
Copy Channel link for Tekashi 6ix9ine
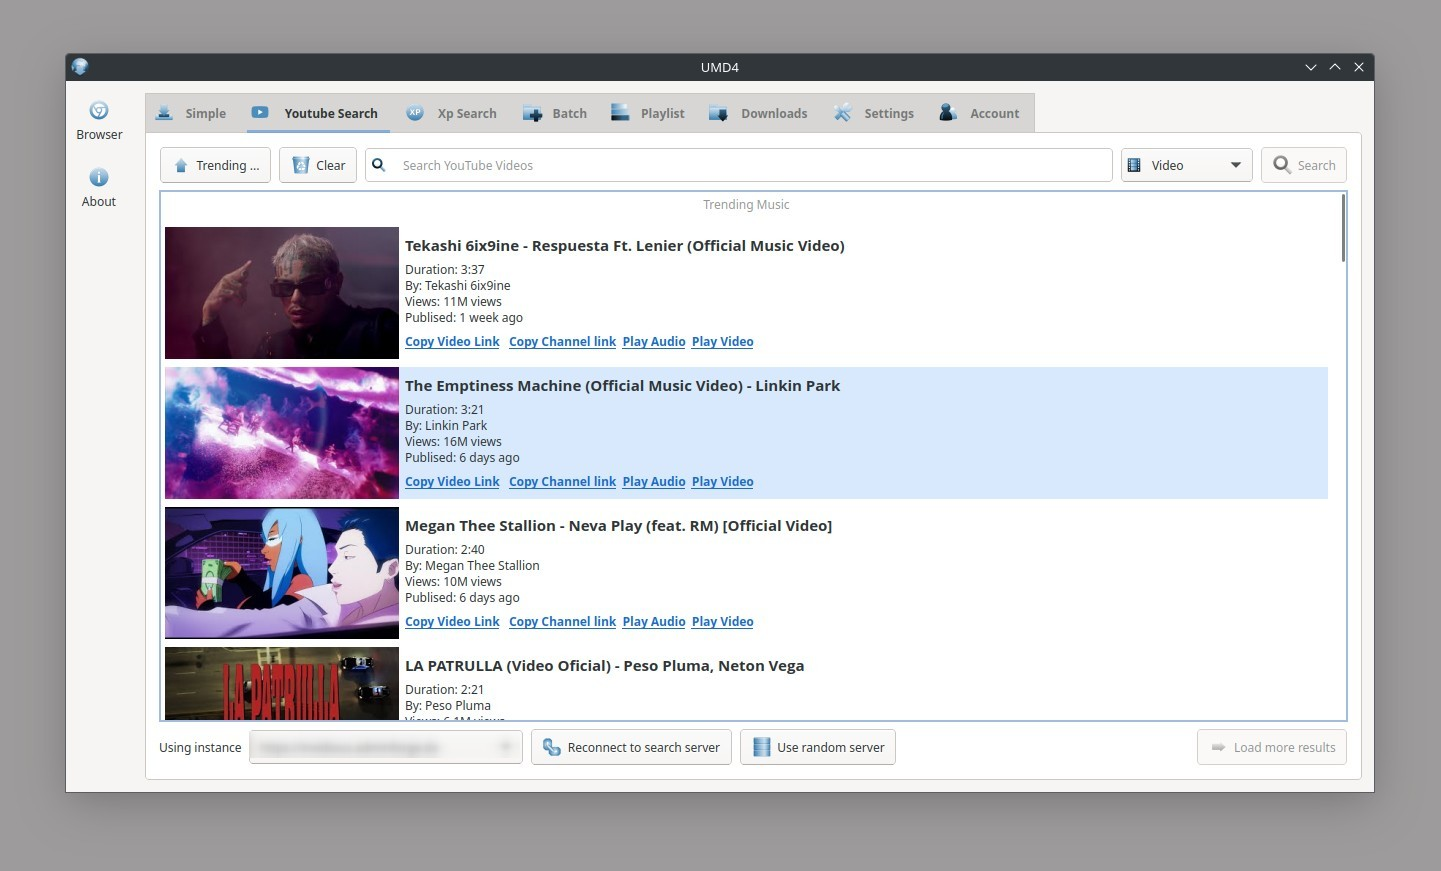tap(562, 342)
